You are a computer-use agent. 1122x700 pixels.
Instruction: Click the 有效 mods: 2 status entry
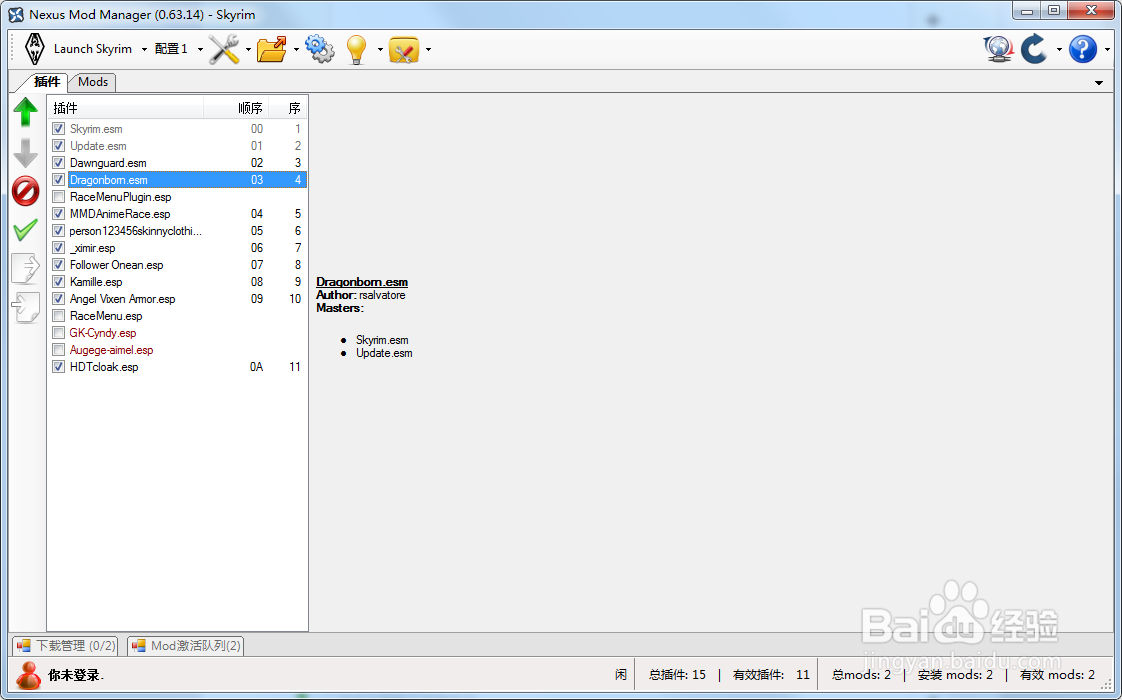(x=1057, y=675)
